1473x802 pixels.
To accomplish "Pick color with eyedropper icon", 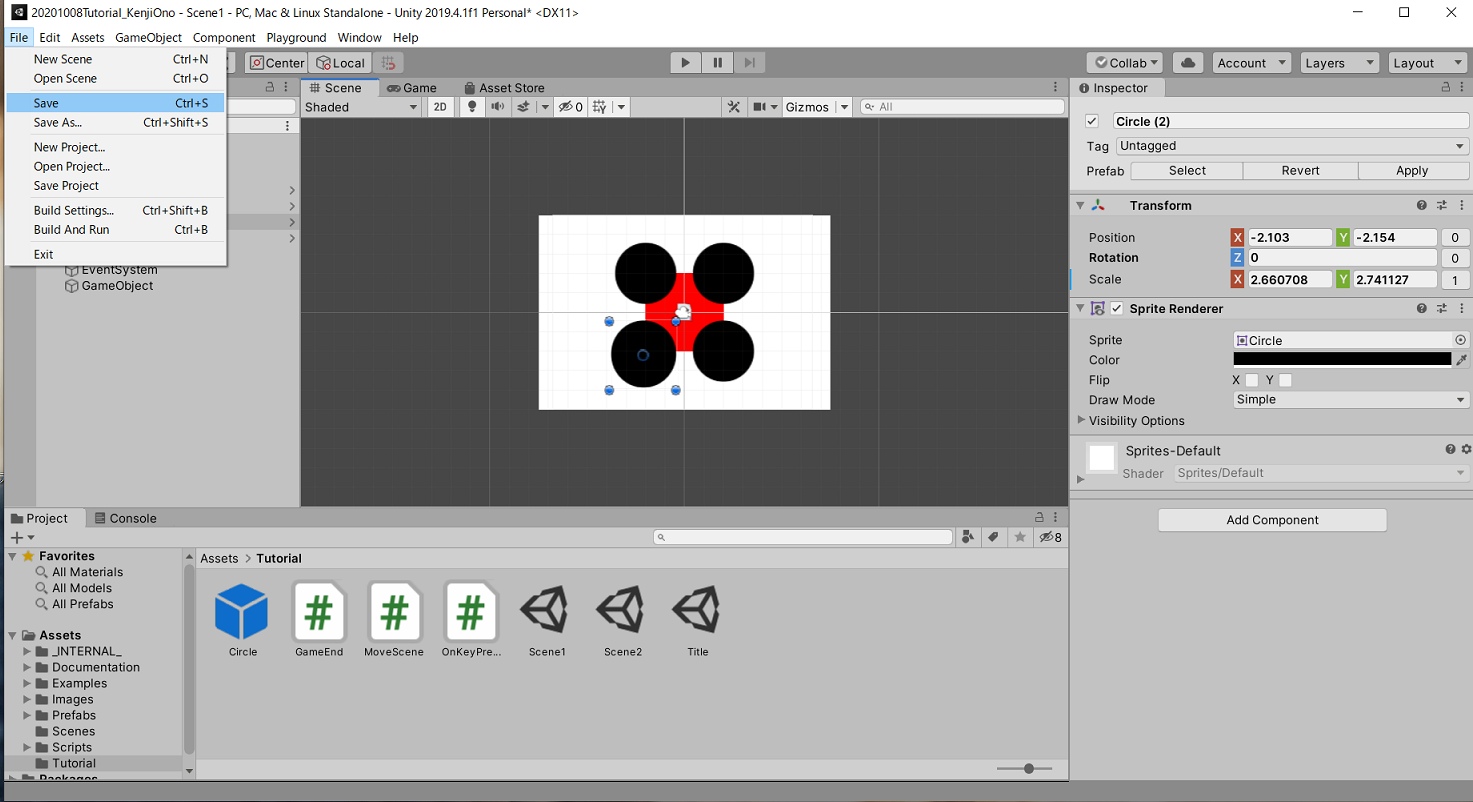I will click(1461, 360).
